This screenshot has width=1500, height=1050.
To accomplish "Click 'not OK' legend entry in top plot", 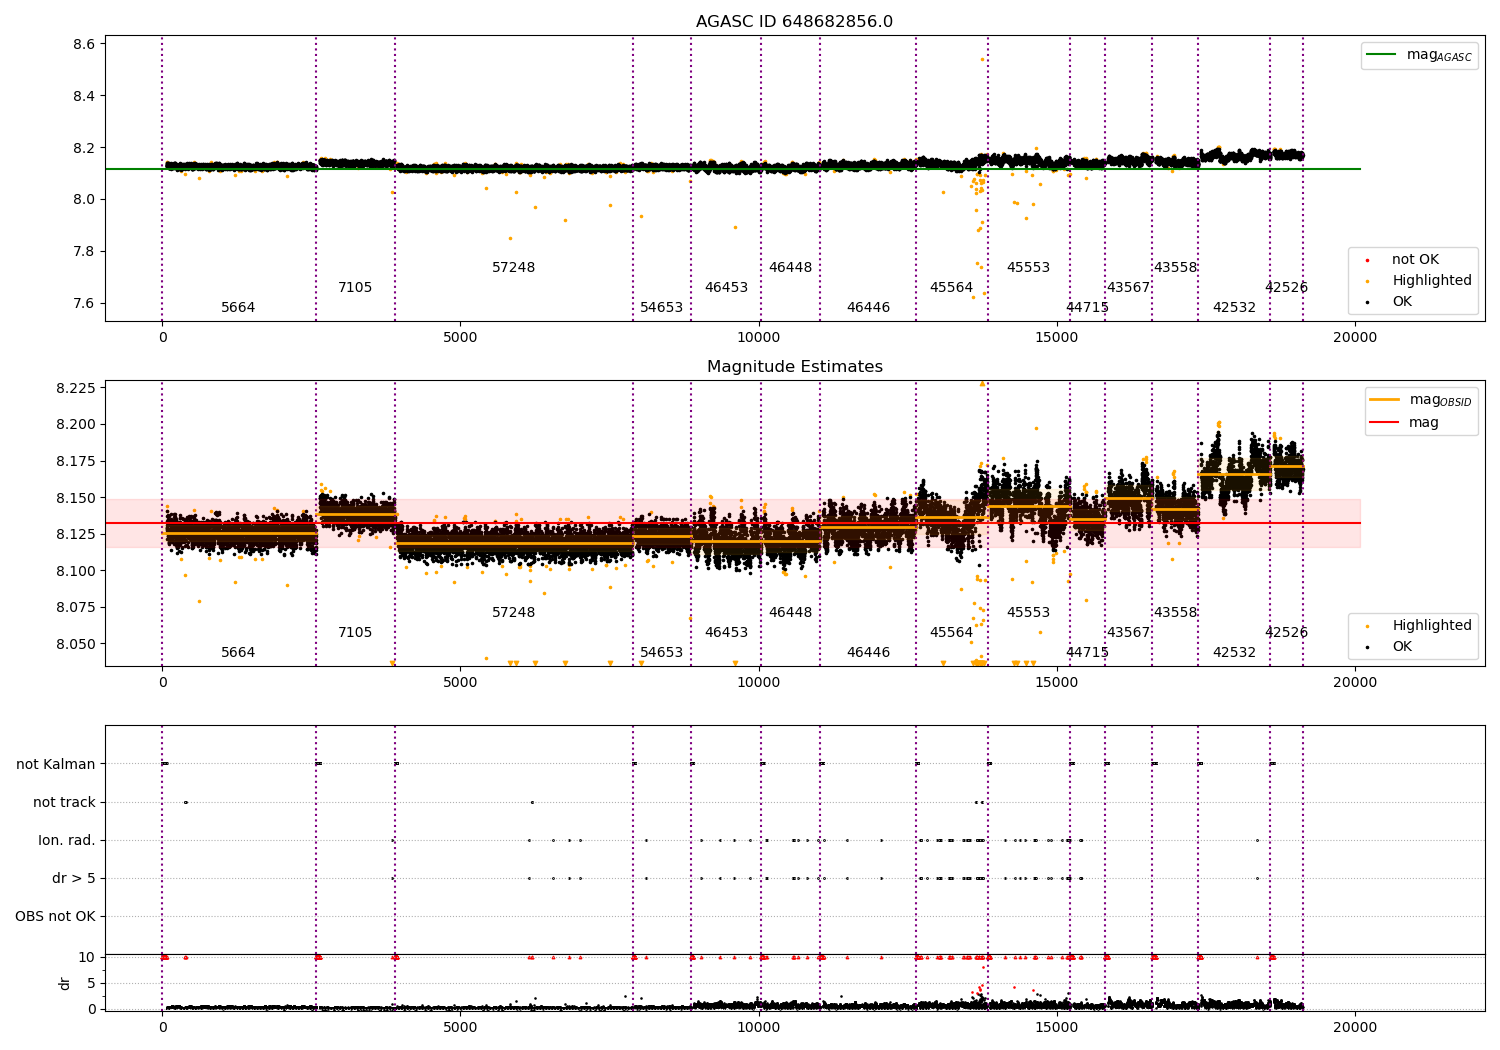I will [x=1415, y=260].
